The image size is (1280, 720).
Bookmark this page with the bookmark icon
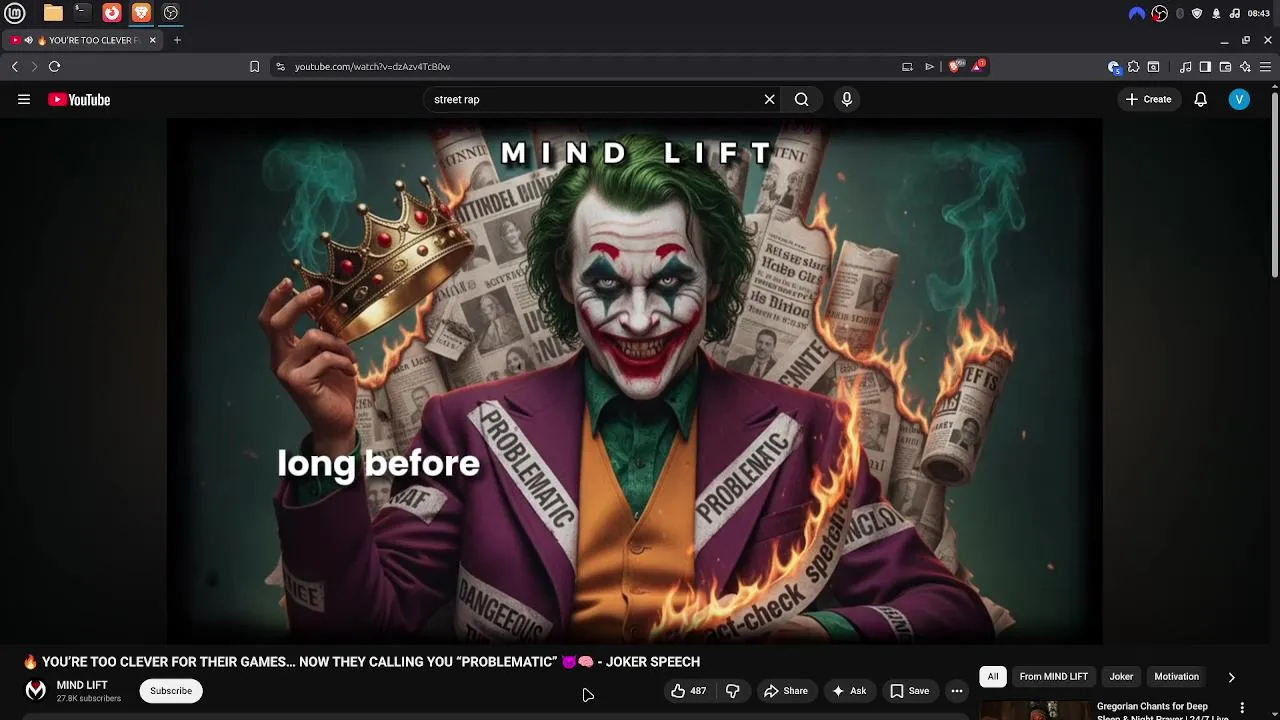click(254, 66)
